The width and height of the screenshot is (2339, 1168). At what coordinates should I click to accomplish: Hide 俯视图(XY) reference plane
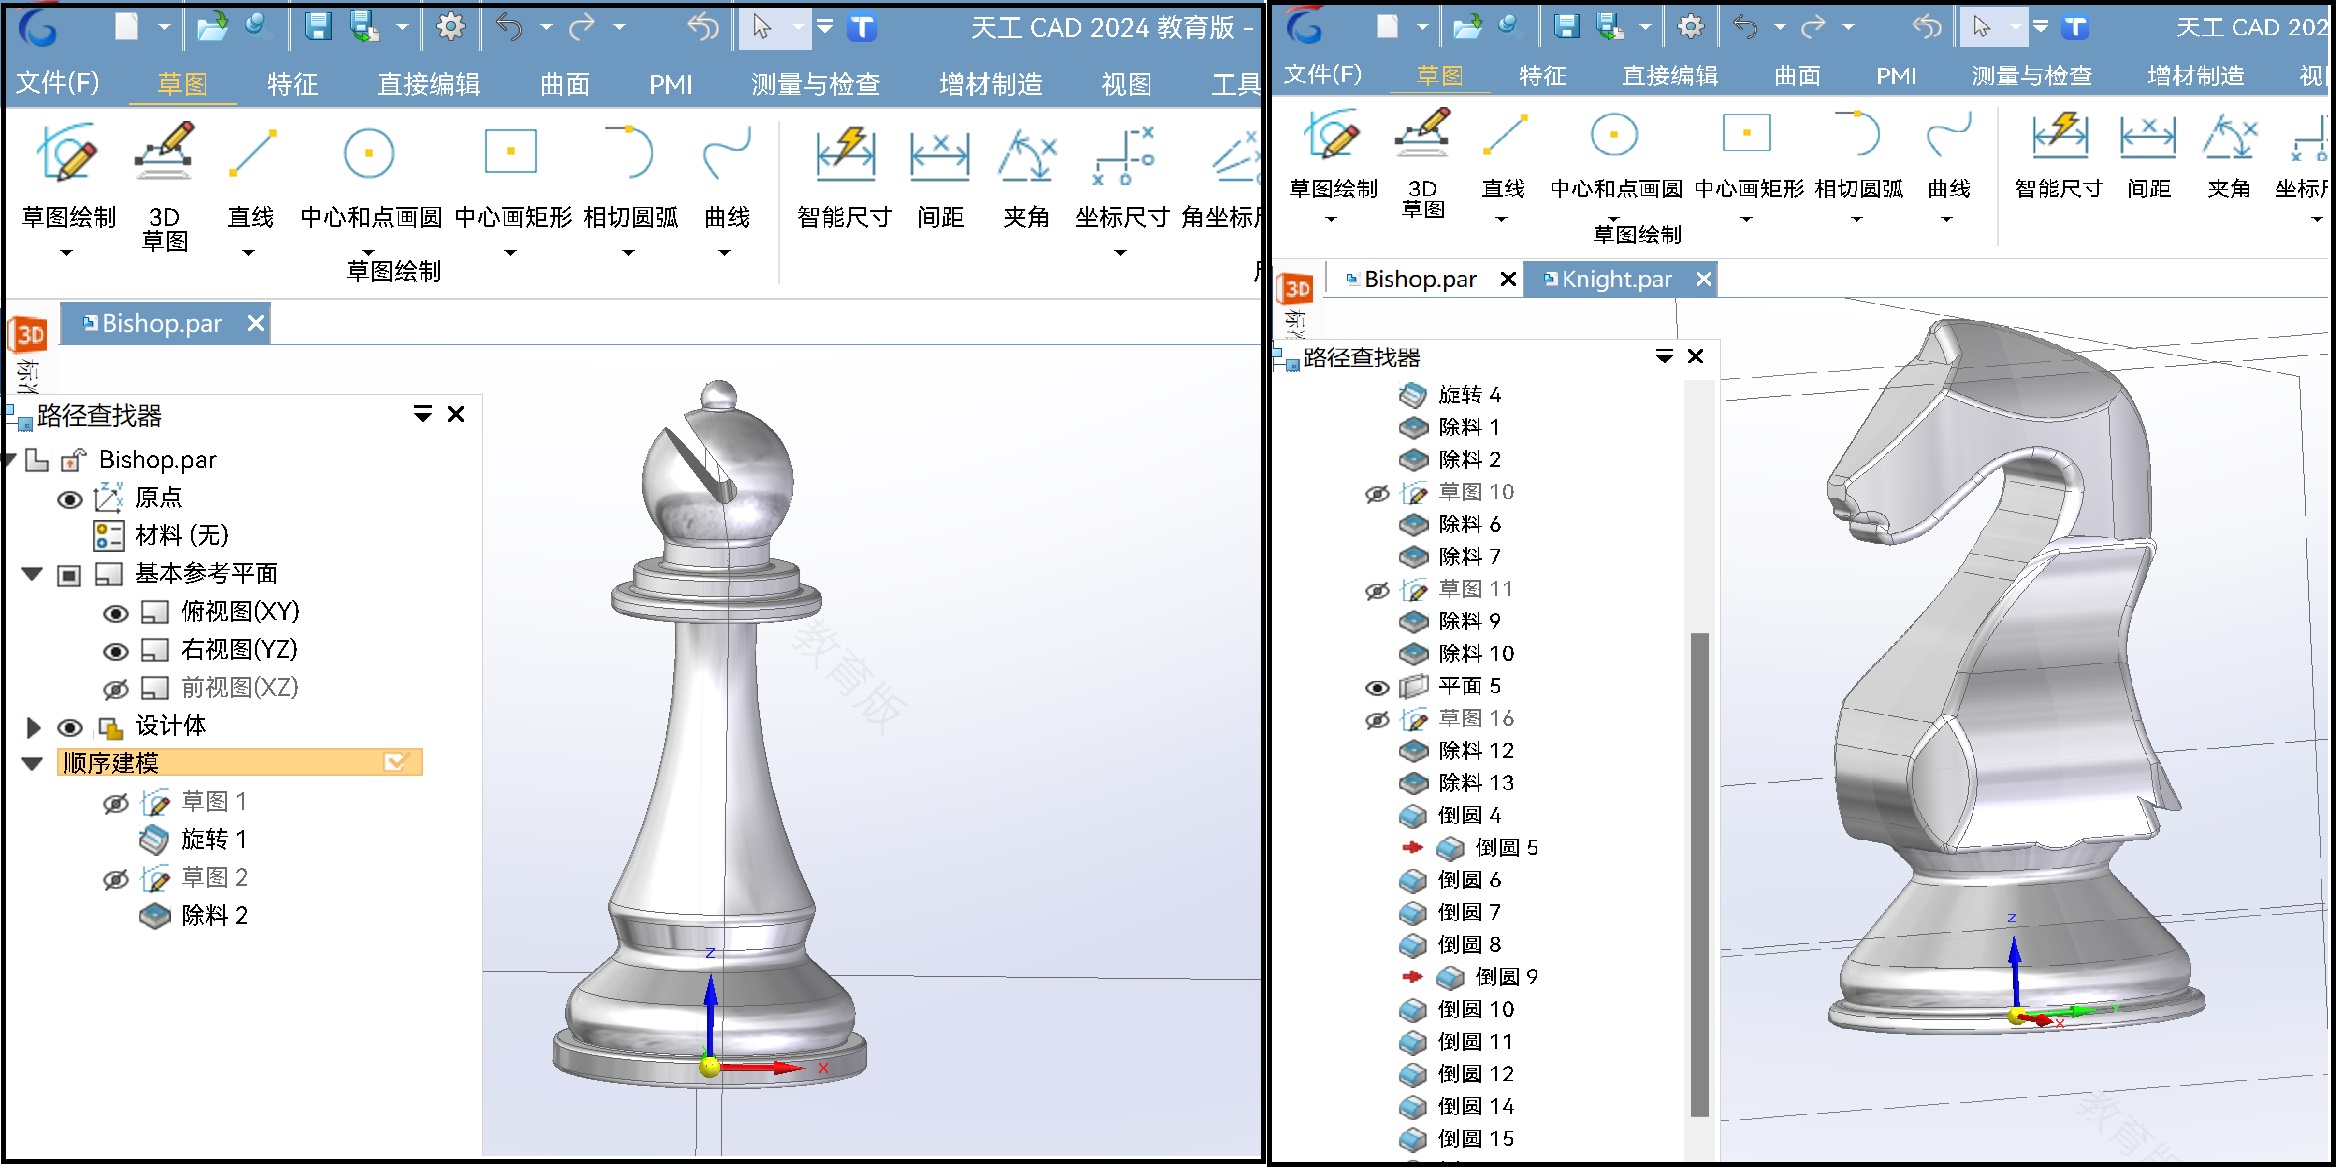116,613
